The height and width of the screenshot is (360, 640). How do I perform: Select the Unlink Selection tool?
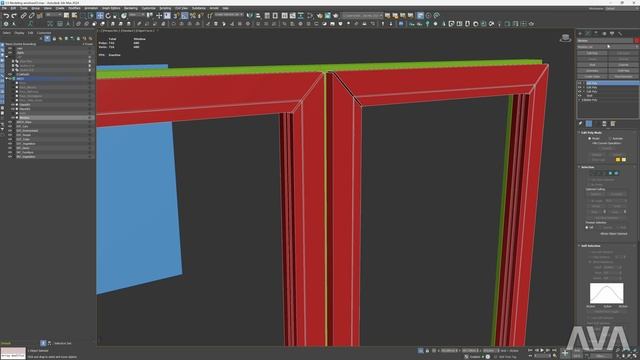point(31,16)
